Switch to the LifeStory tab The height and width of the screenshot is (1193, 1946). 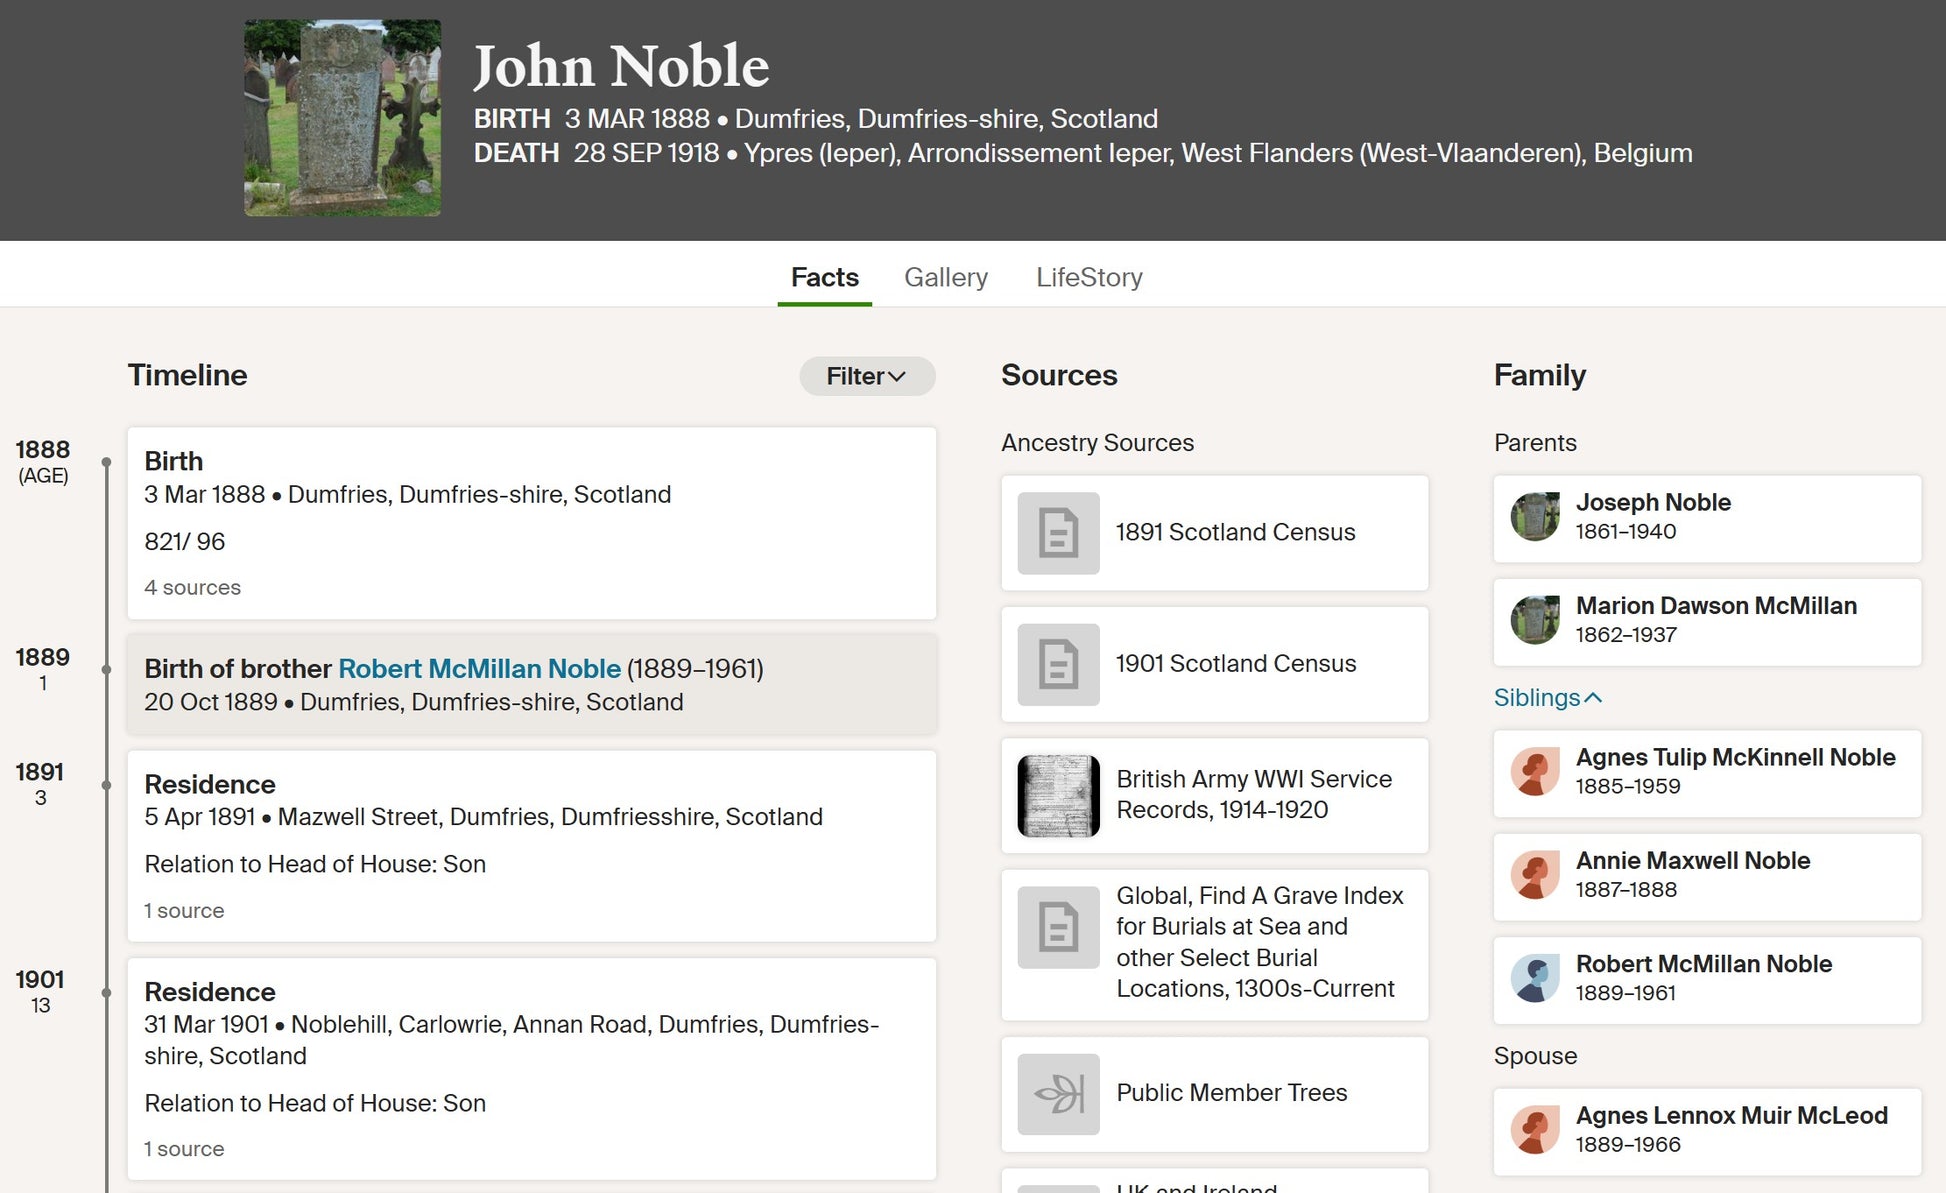tap(1089, 277)
